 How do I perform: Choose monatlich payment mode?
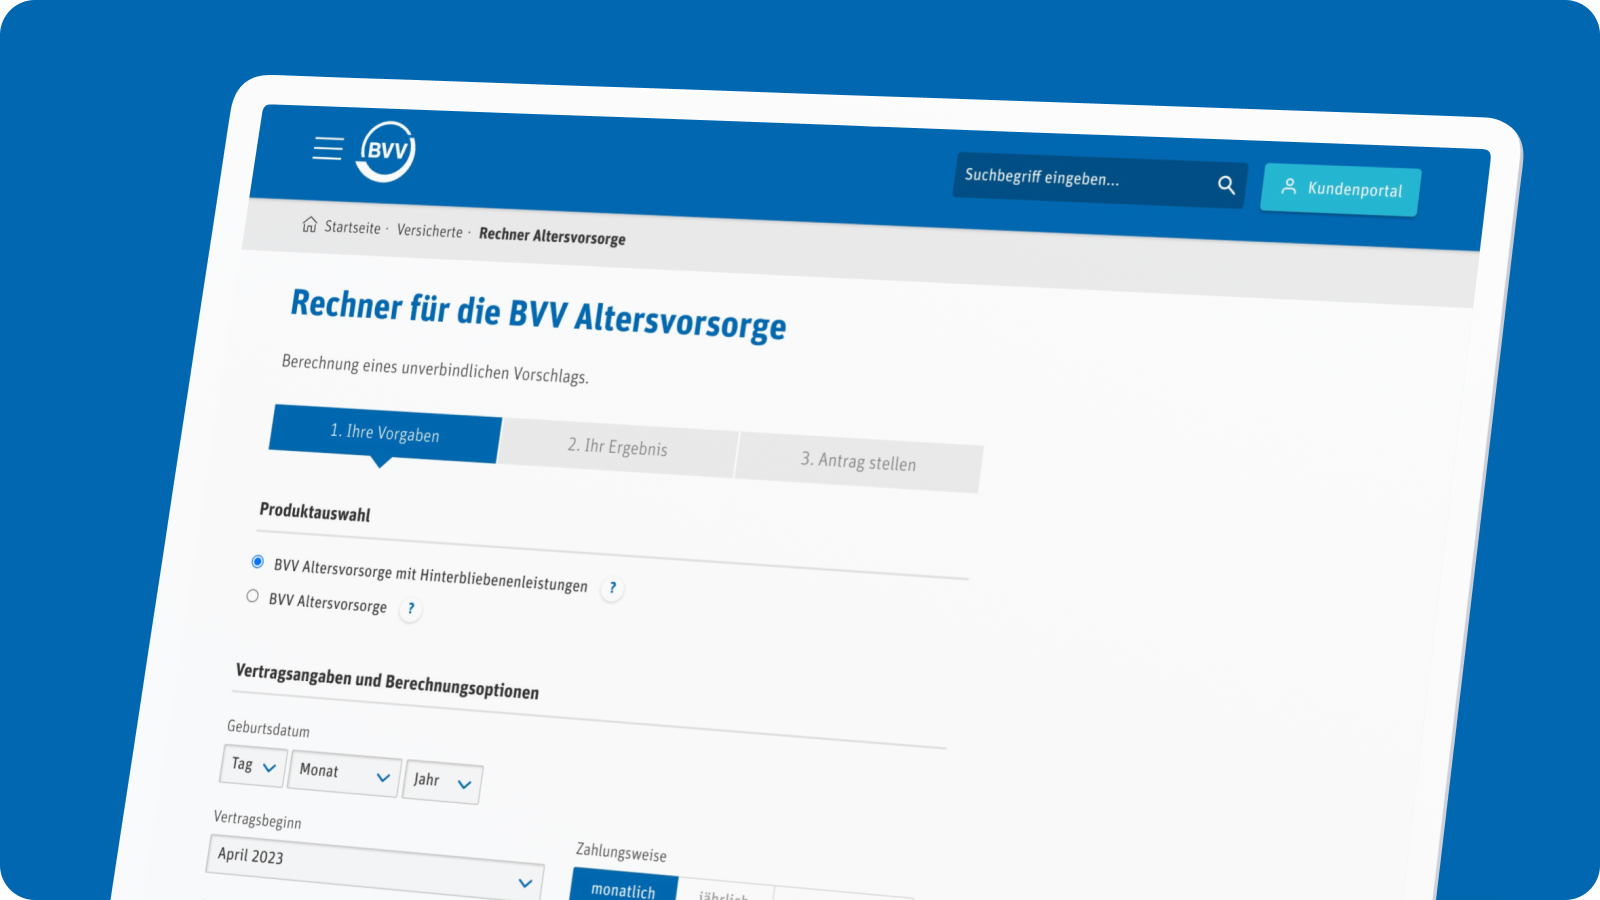pos(623,886)
